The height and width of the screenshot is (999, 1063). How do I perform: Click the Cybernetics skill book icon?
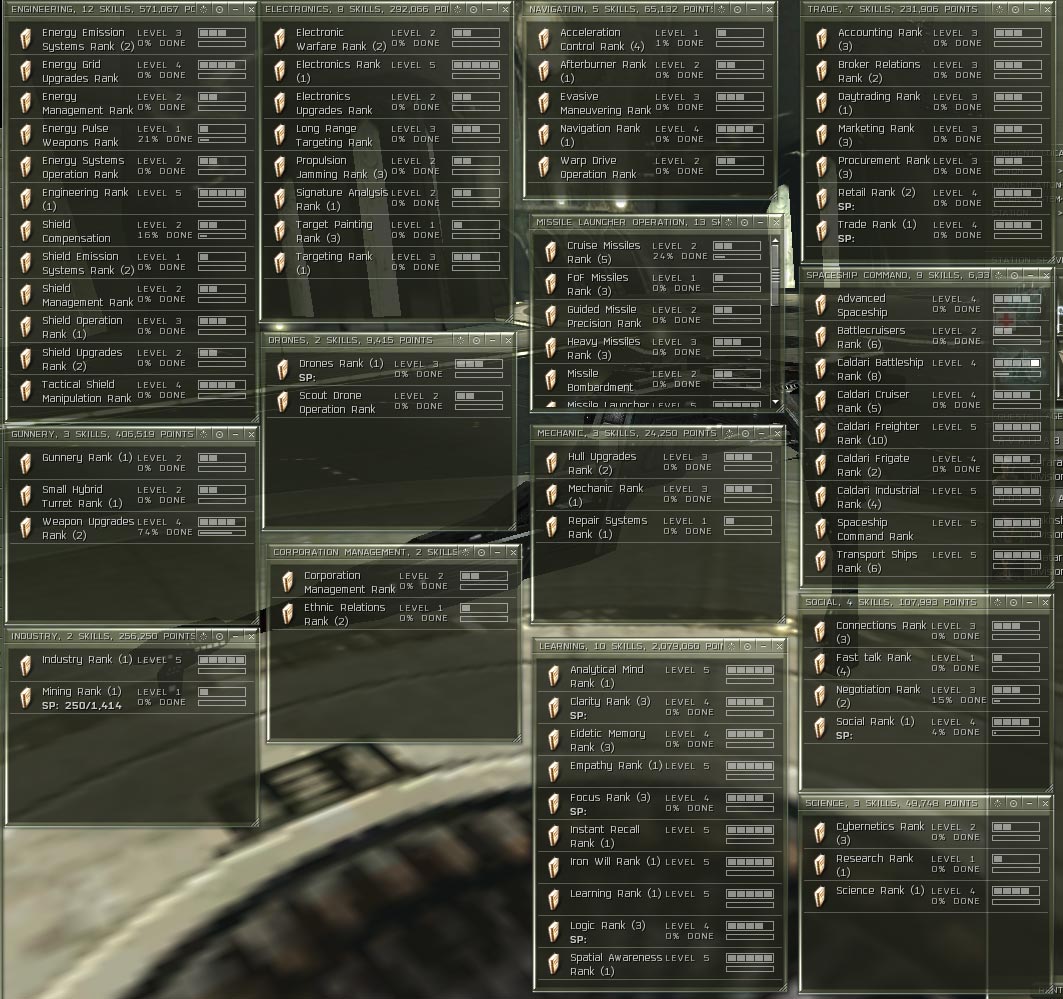point(820,833)
